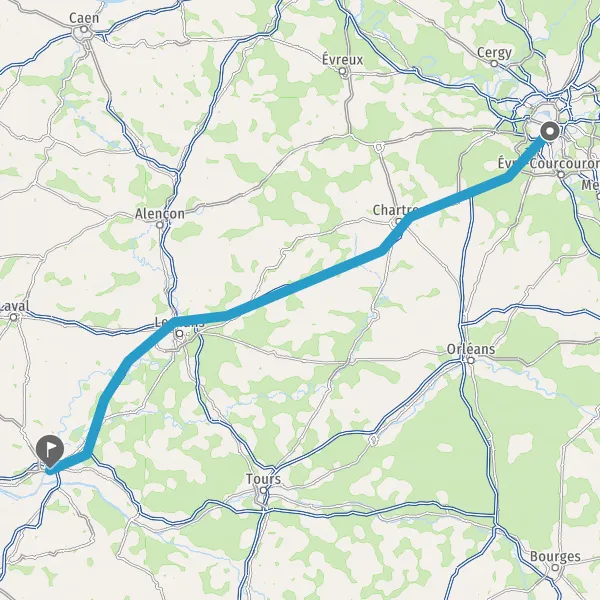Click the Caen map label
This screenshot has width=600, height=600.
[84, 18]
